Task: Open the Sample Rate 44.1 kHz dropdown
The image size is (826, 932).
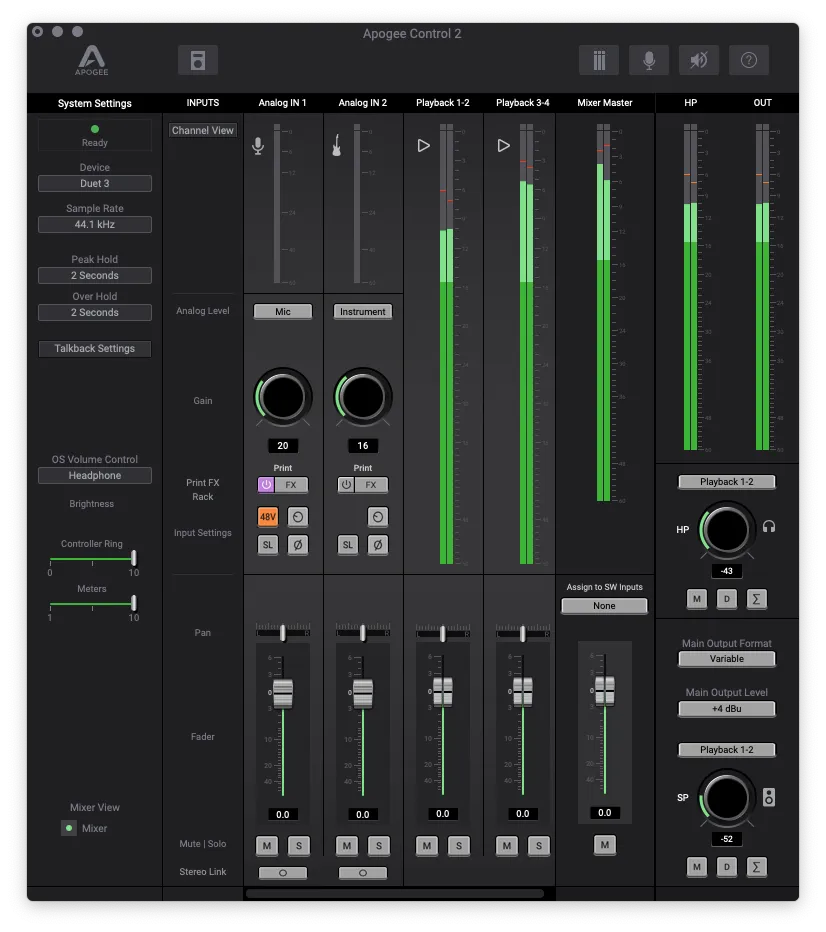Action: pos(95,225)
